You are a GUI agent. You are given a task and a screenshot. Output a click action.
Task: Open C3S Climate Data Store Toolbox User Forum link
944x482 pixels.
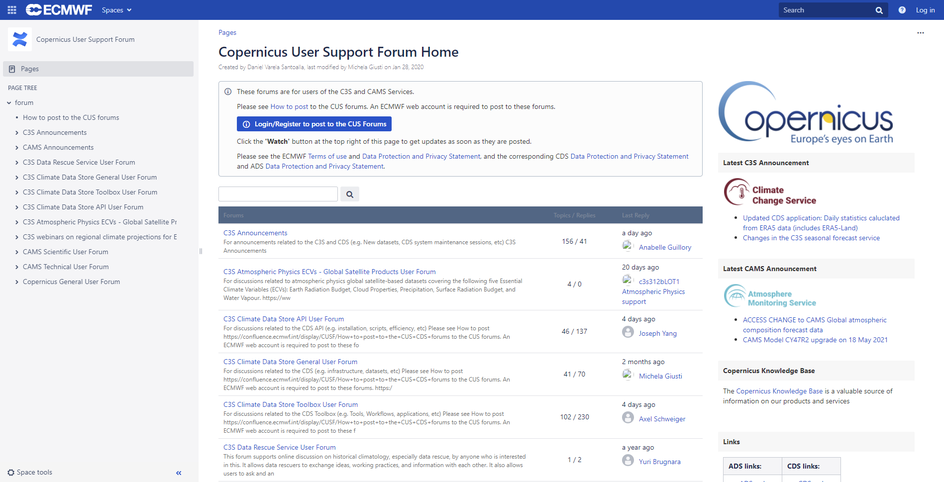click(x=291, y=404)
